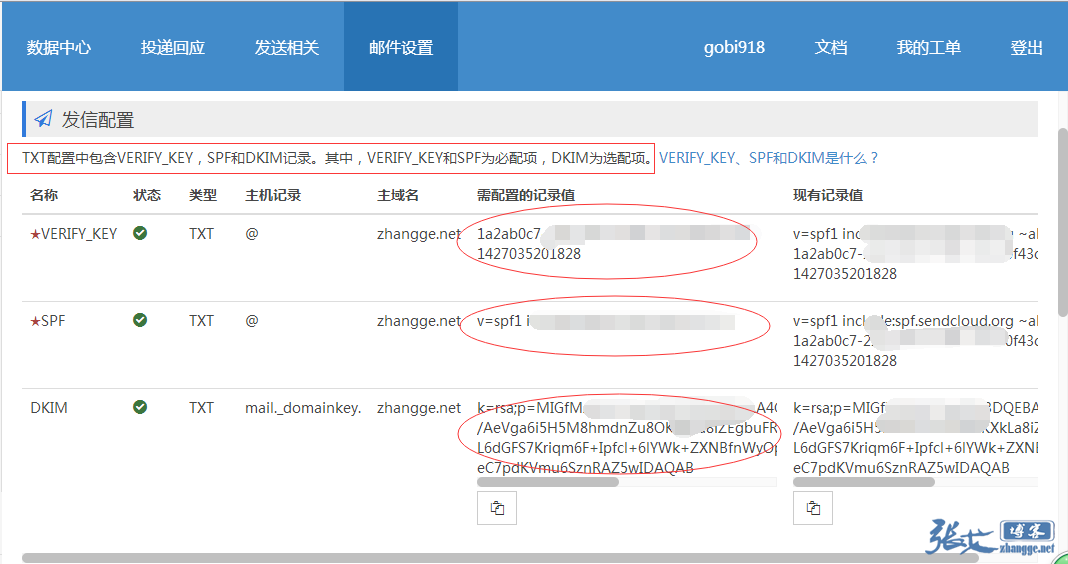Open the gobi918 account menu
The image size is (1068, 564).
pos(734,47)
